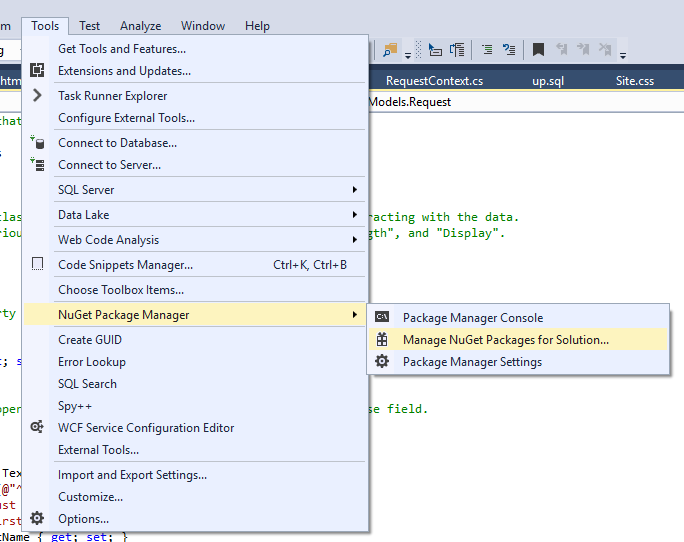Image resolution: width=684 pixels, height=542 pixels.
Task: Expand the NuGet Package Manager submenu arrow
Action: click(x=355, y=314)
